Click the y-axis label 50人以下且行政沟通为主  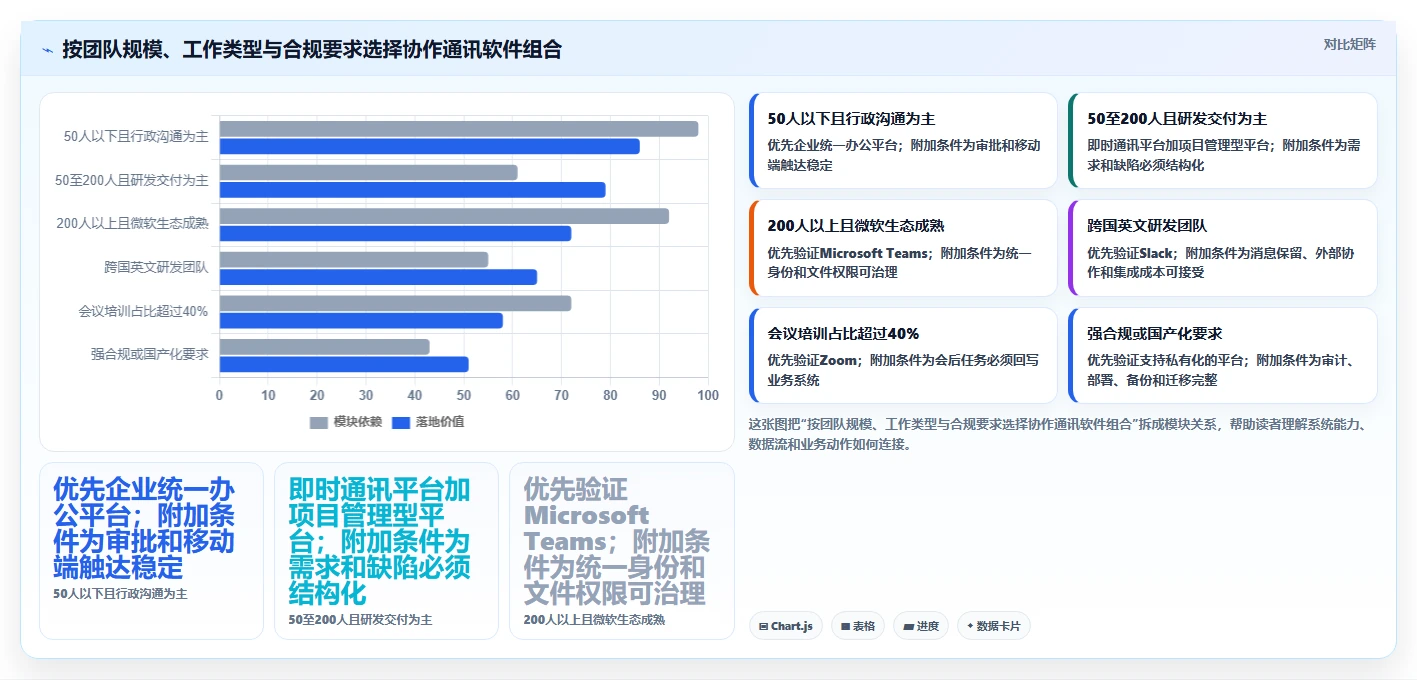136,137
